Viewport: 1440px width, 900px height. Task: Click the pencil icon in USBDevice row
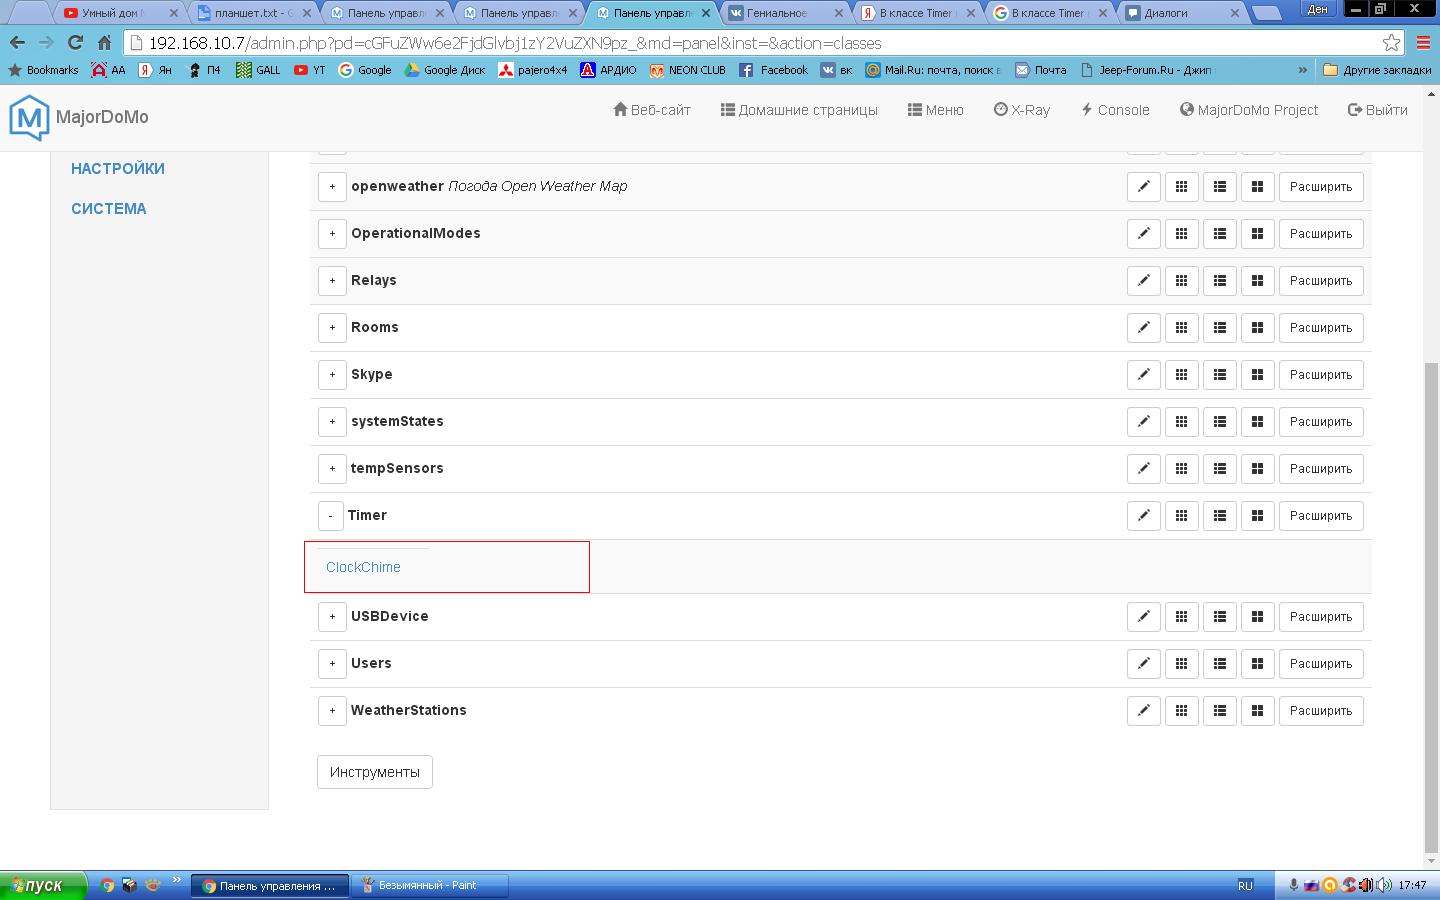pos(1144,617)
